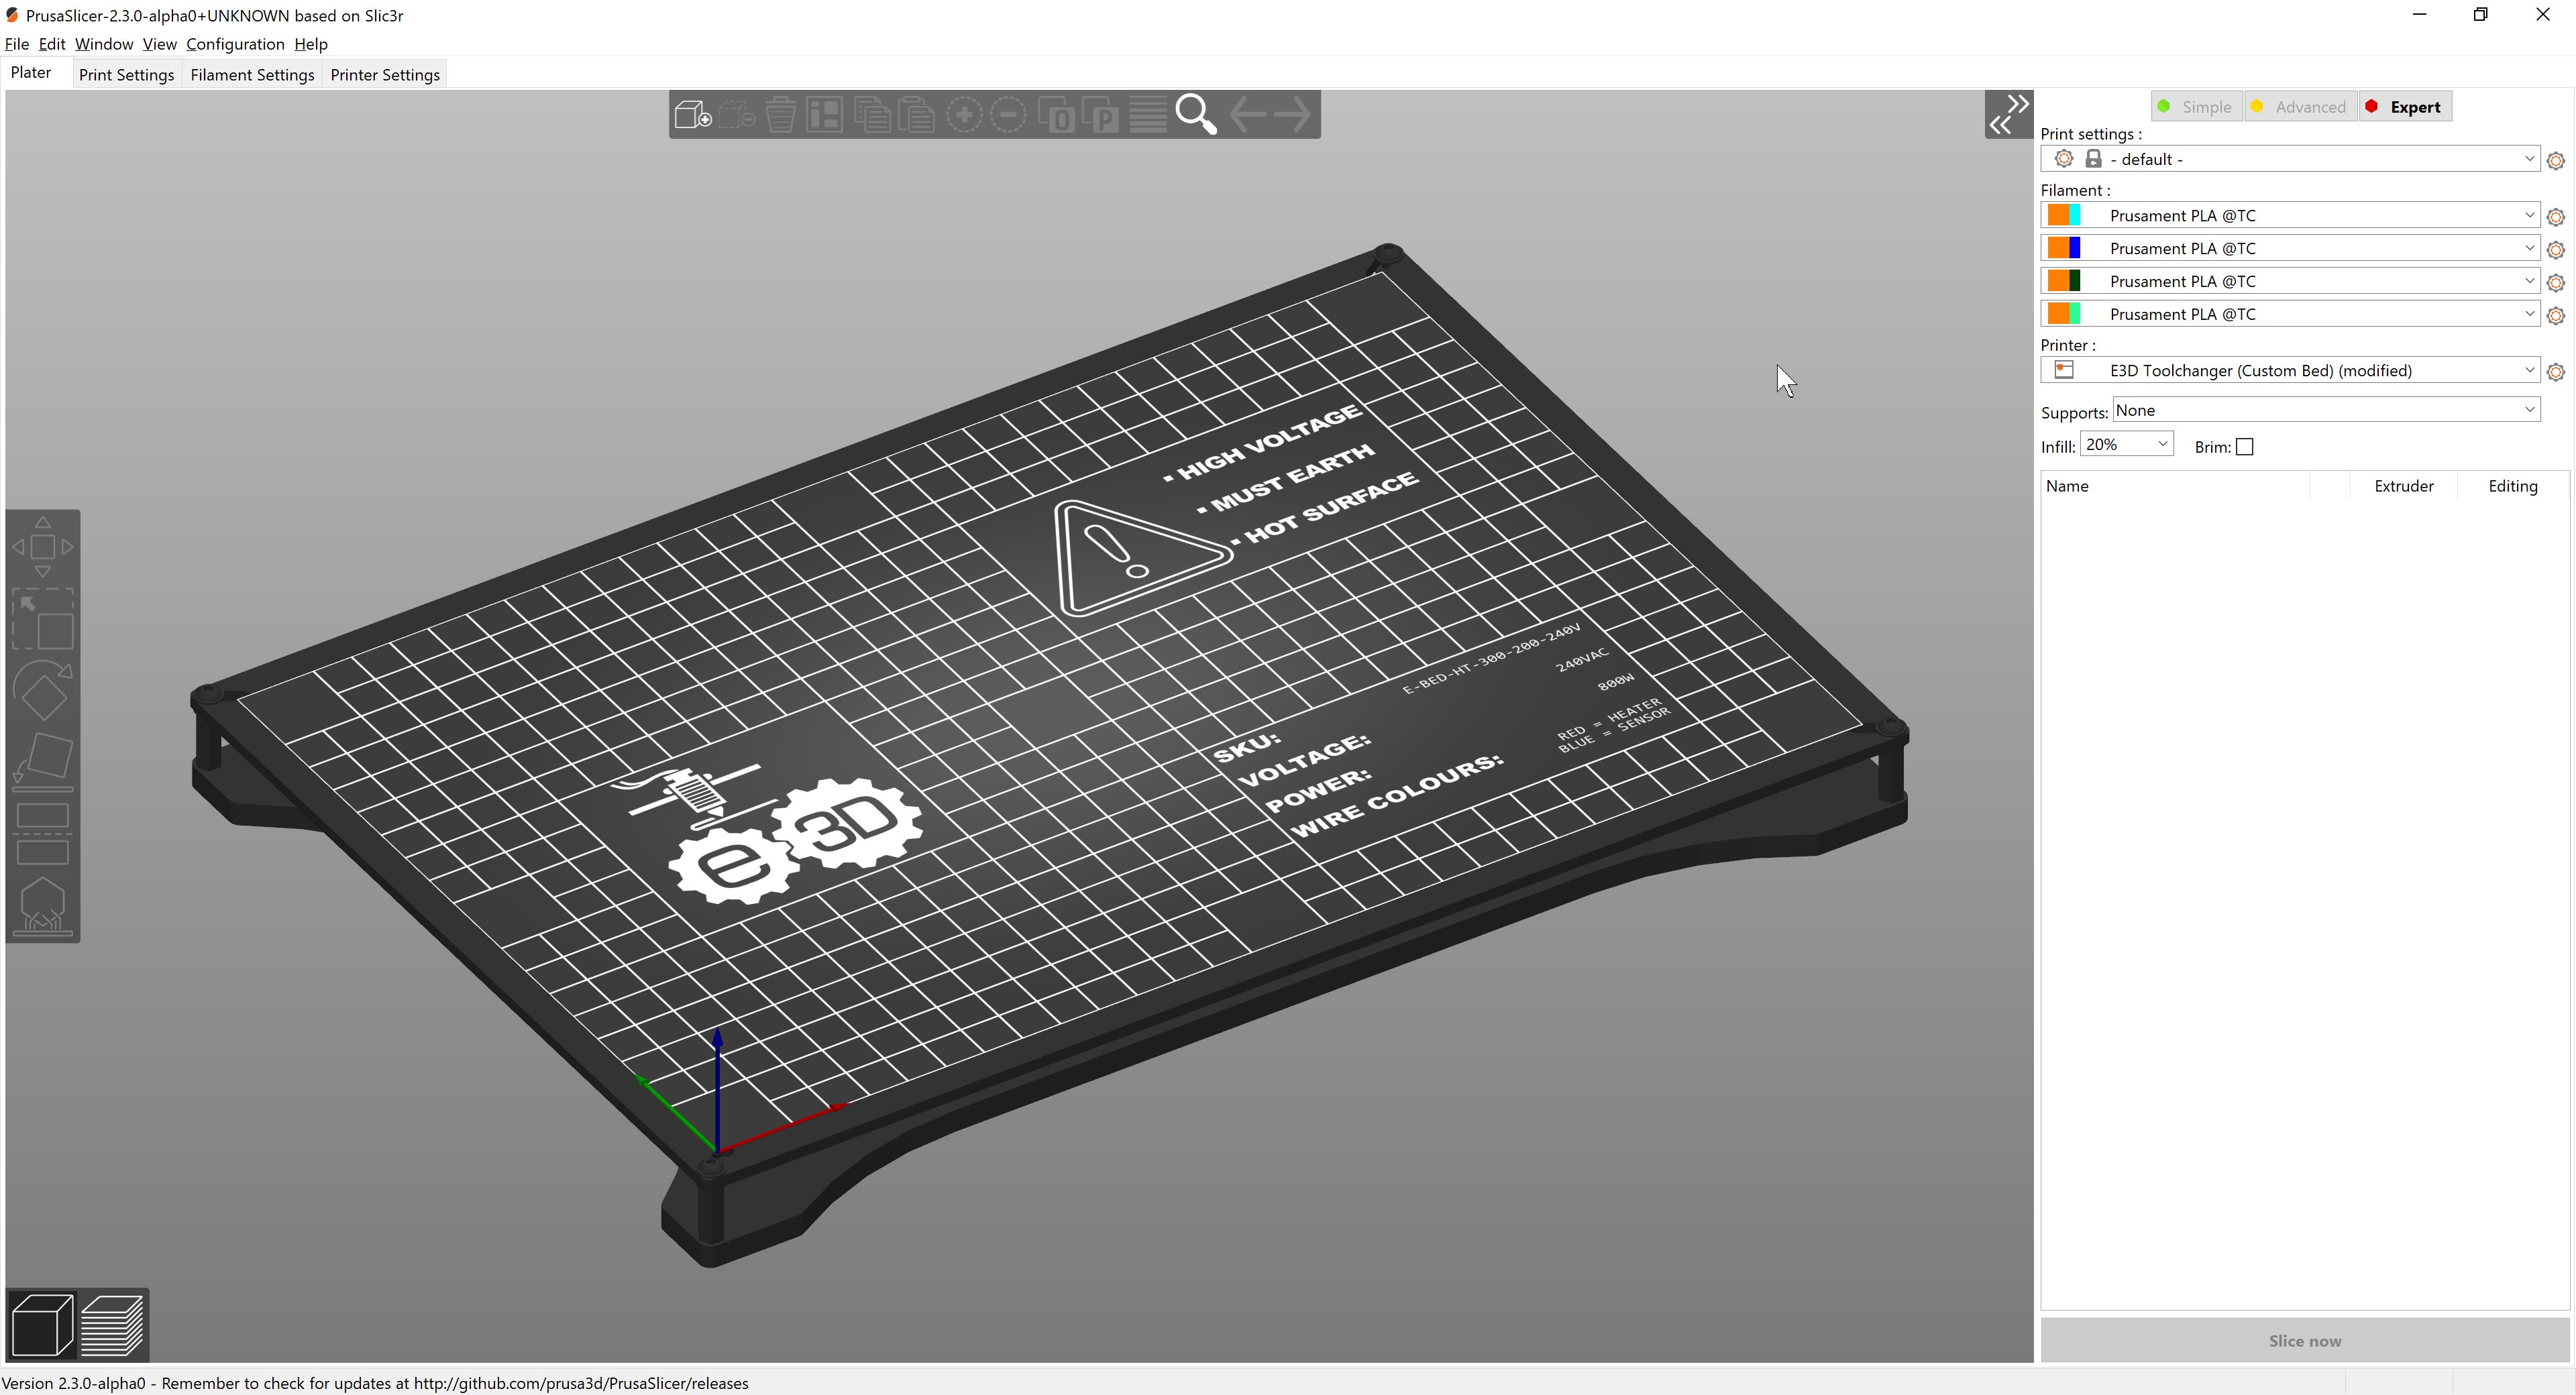Open gear icon next to first filament
This screenshot has height=1395, width=2576.
point(2556,217)
